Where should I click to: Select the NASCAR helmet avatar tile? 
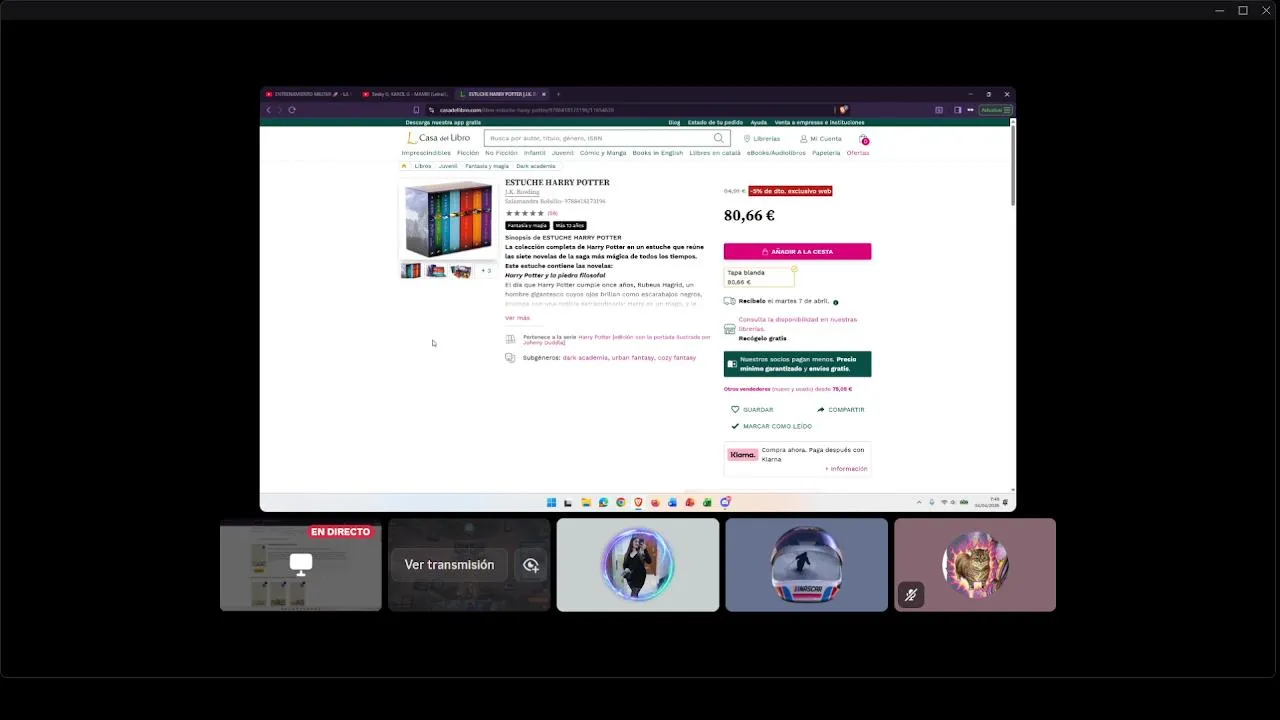[x=806, y=565]
